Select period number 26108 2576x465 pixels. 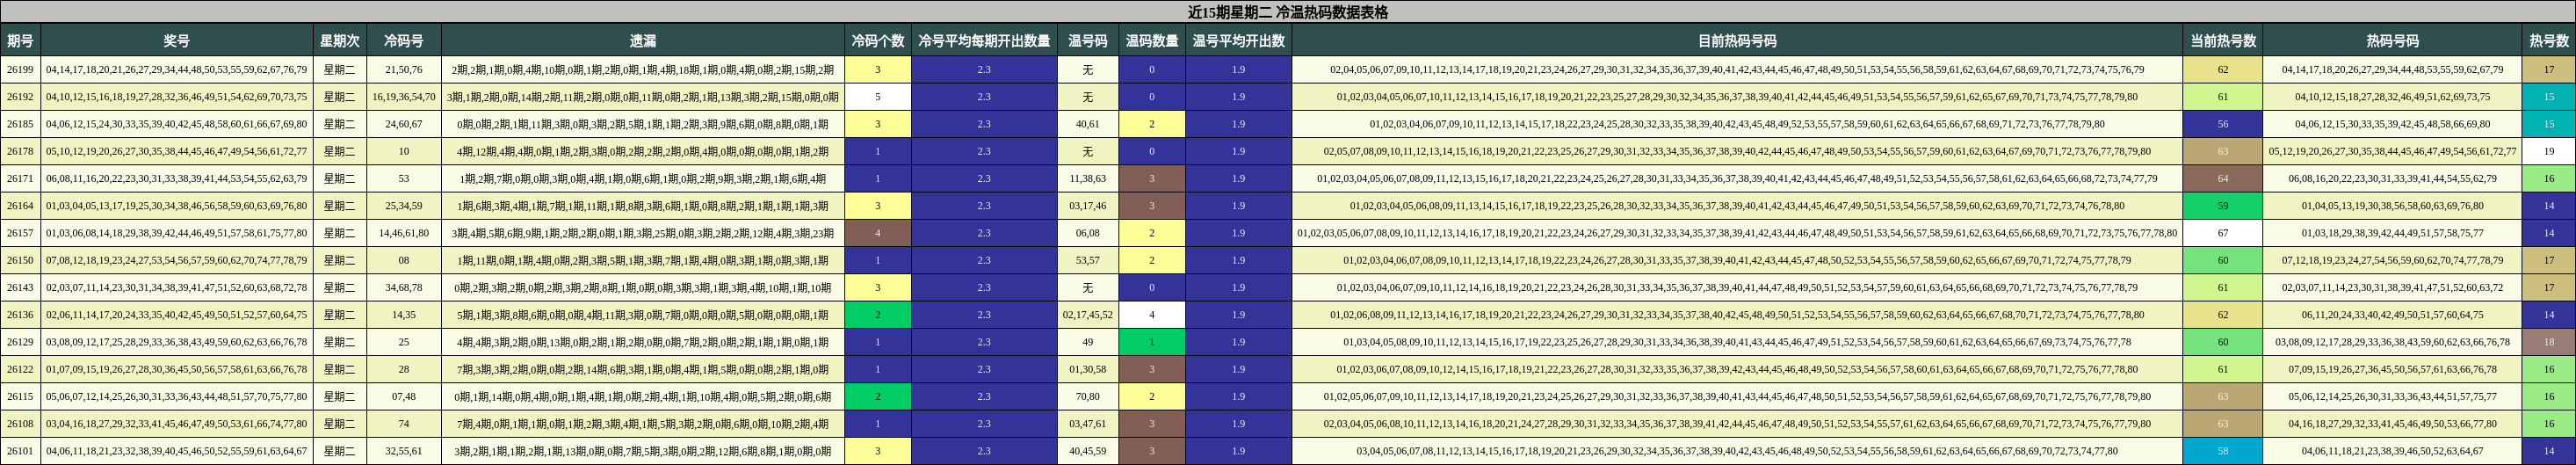(x=20, y=423)
